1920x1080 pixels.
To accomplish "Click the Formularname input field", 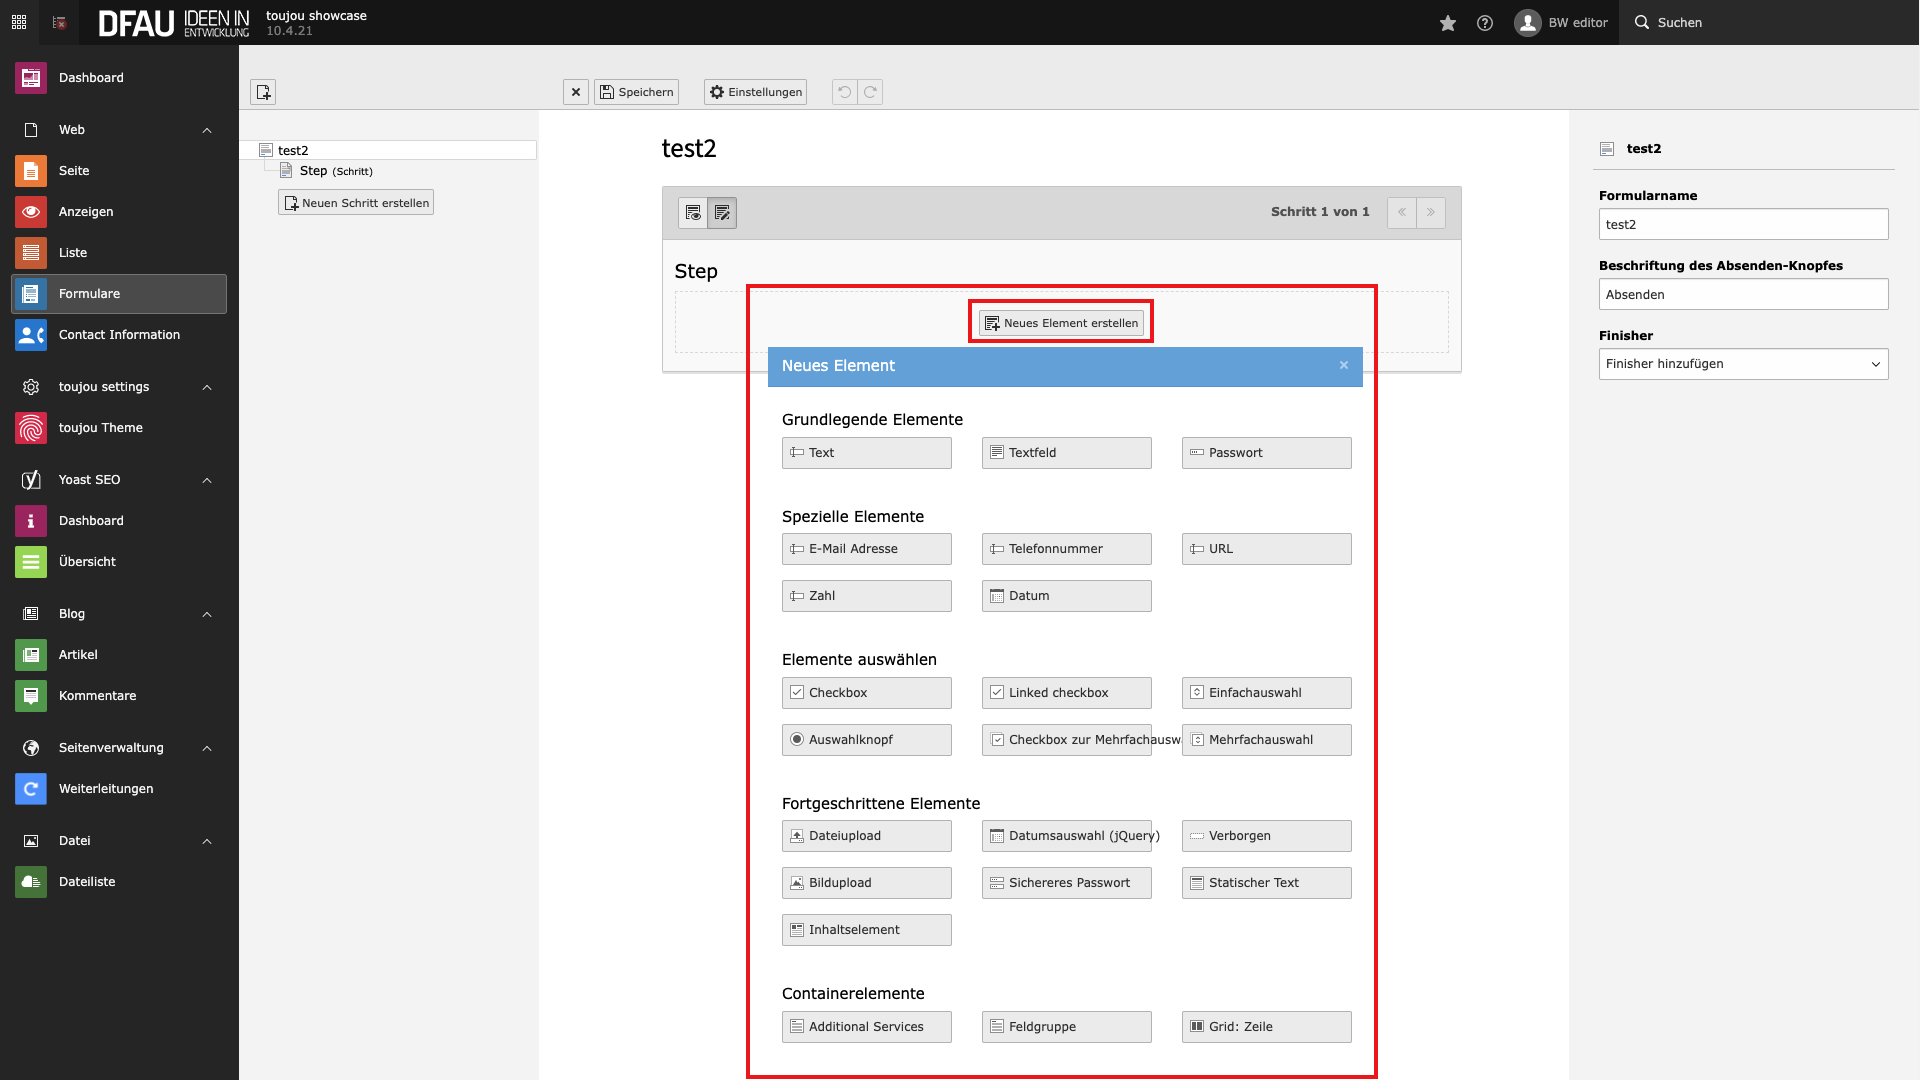I will 1743,224.
